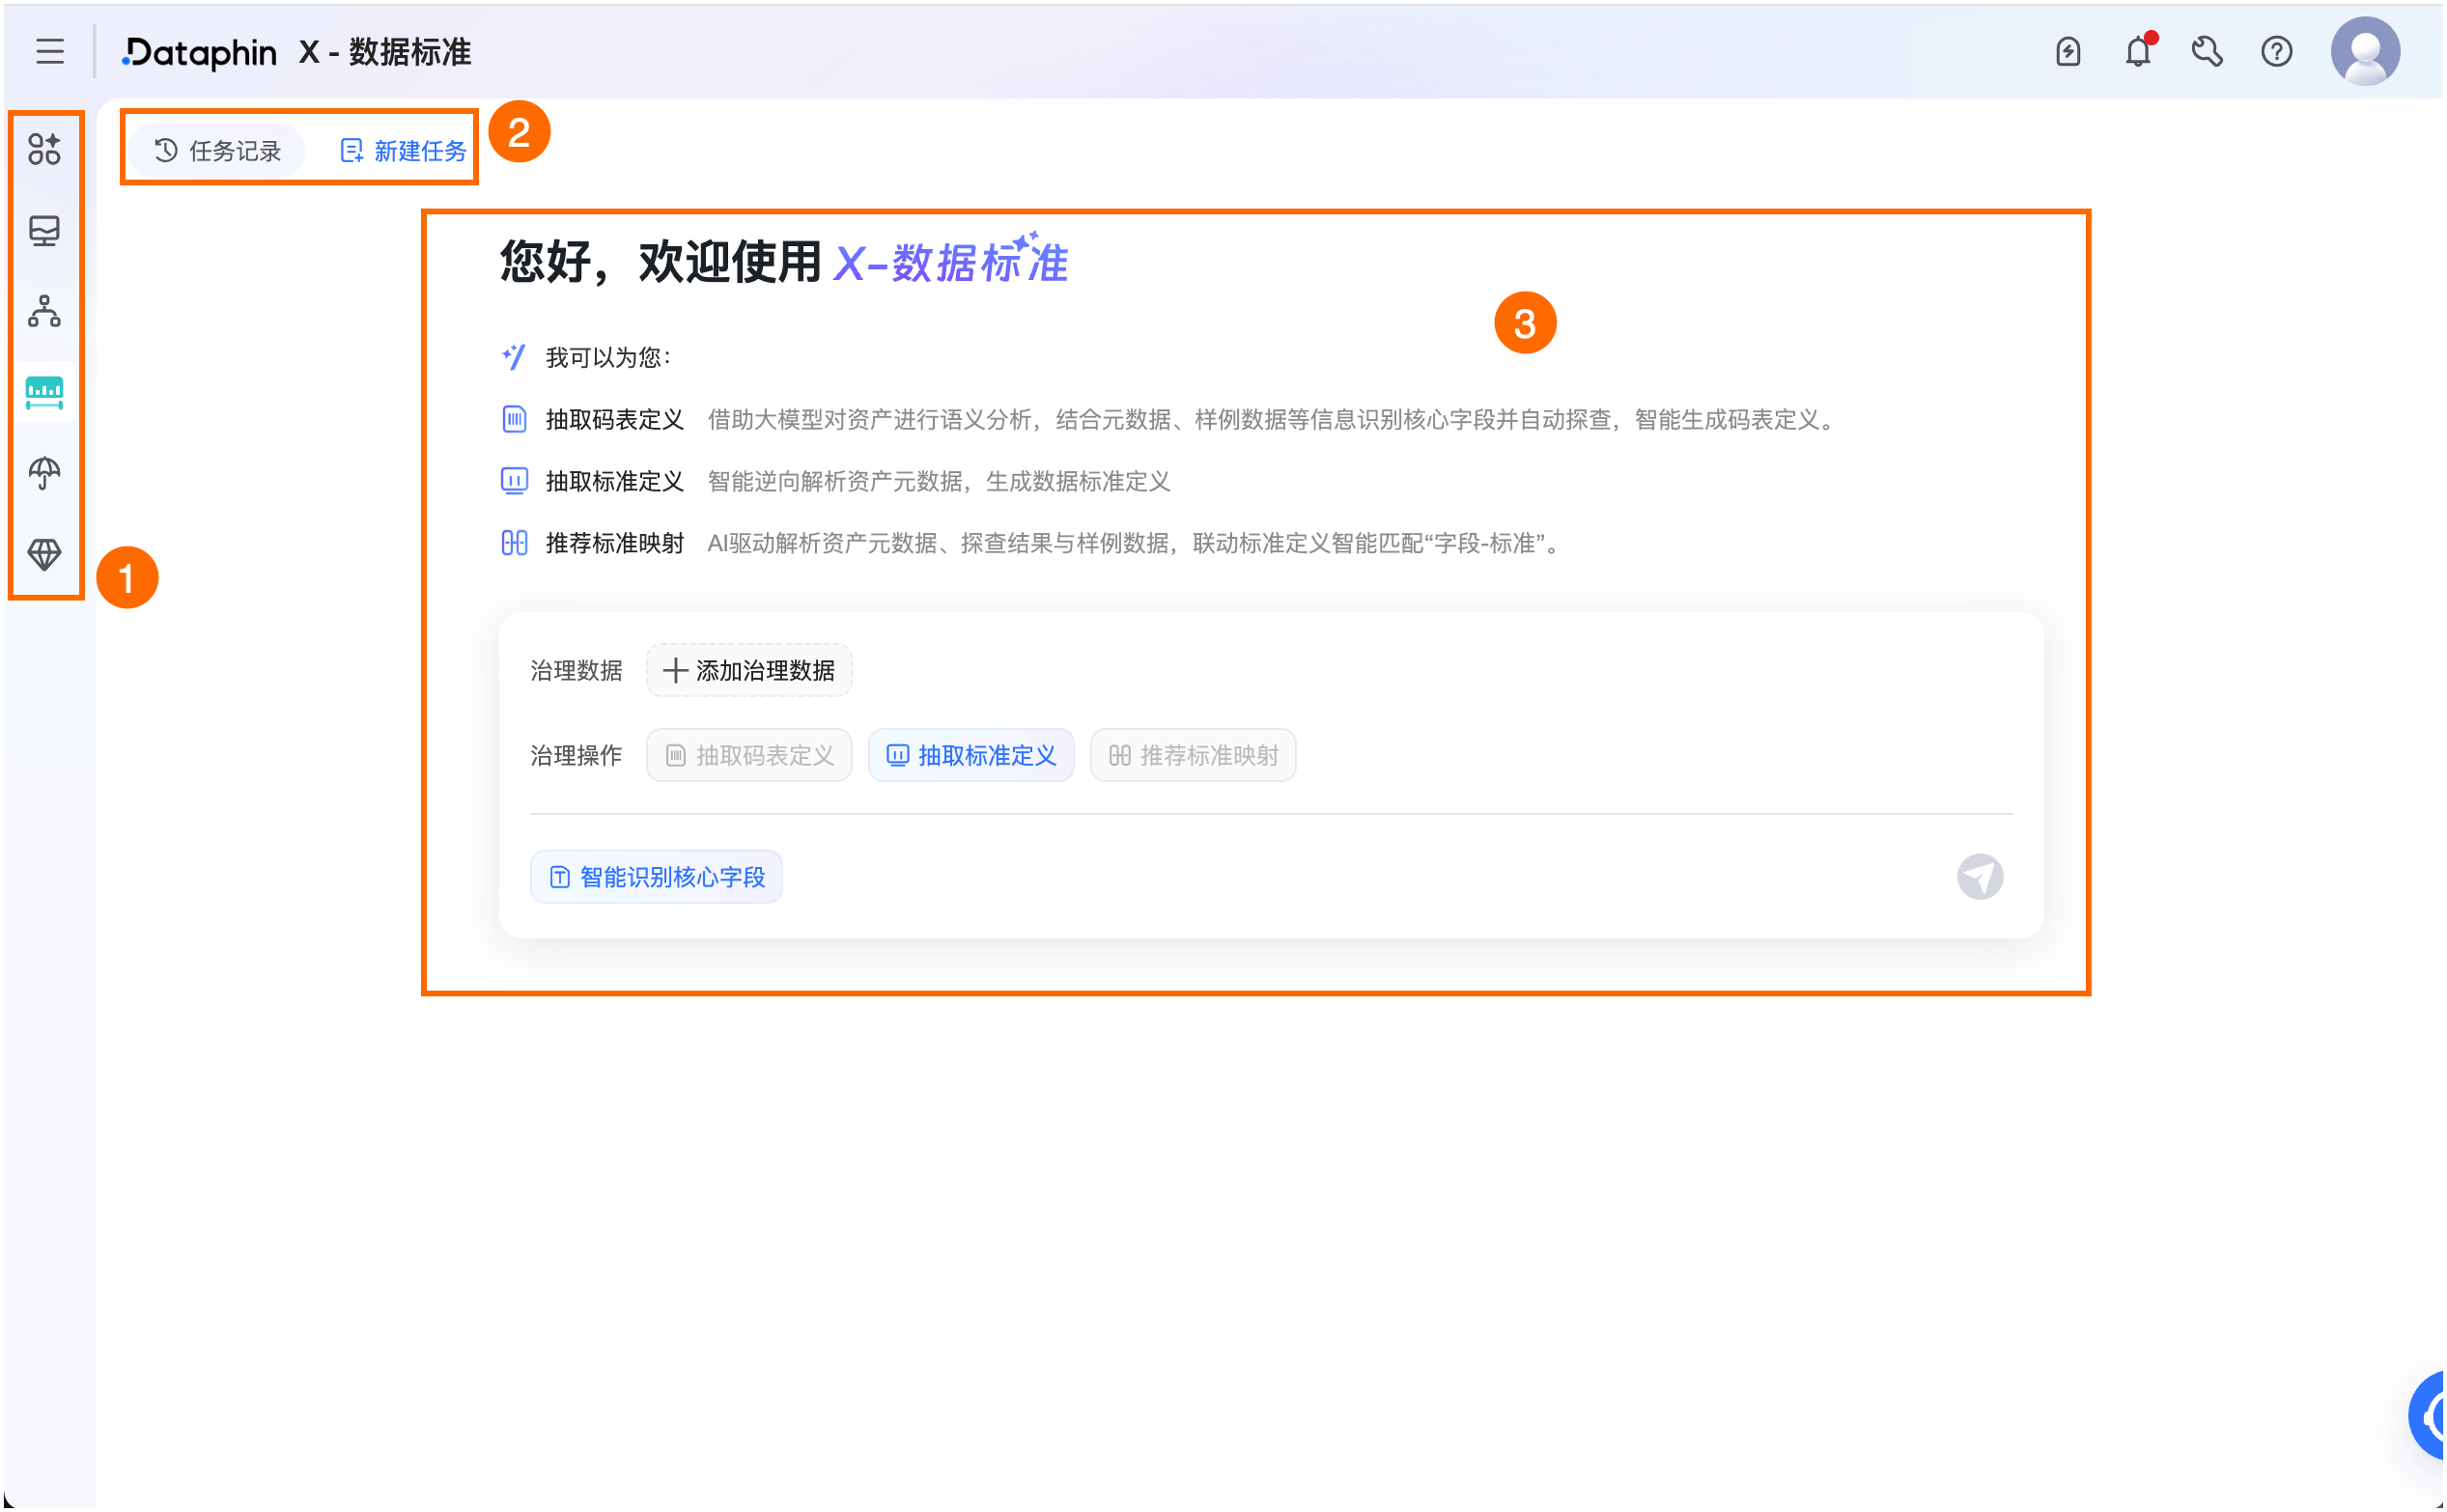This screenshot has height=1512, width=2447.
Task: Switch to the 任务记录 tab
Action: (x=215, y=150)
